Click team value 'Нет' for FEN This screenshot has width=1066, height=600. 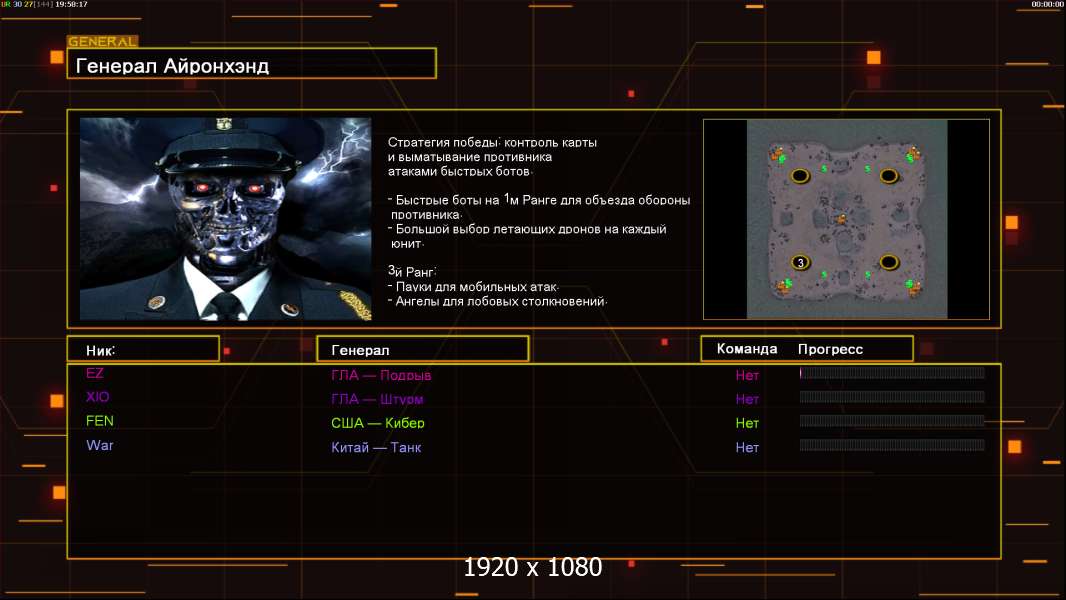pyautogui.click(x=746, y=423)
